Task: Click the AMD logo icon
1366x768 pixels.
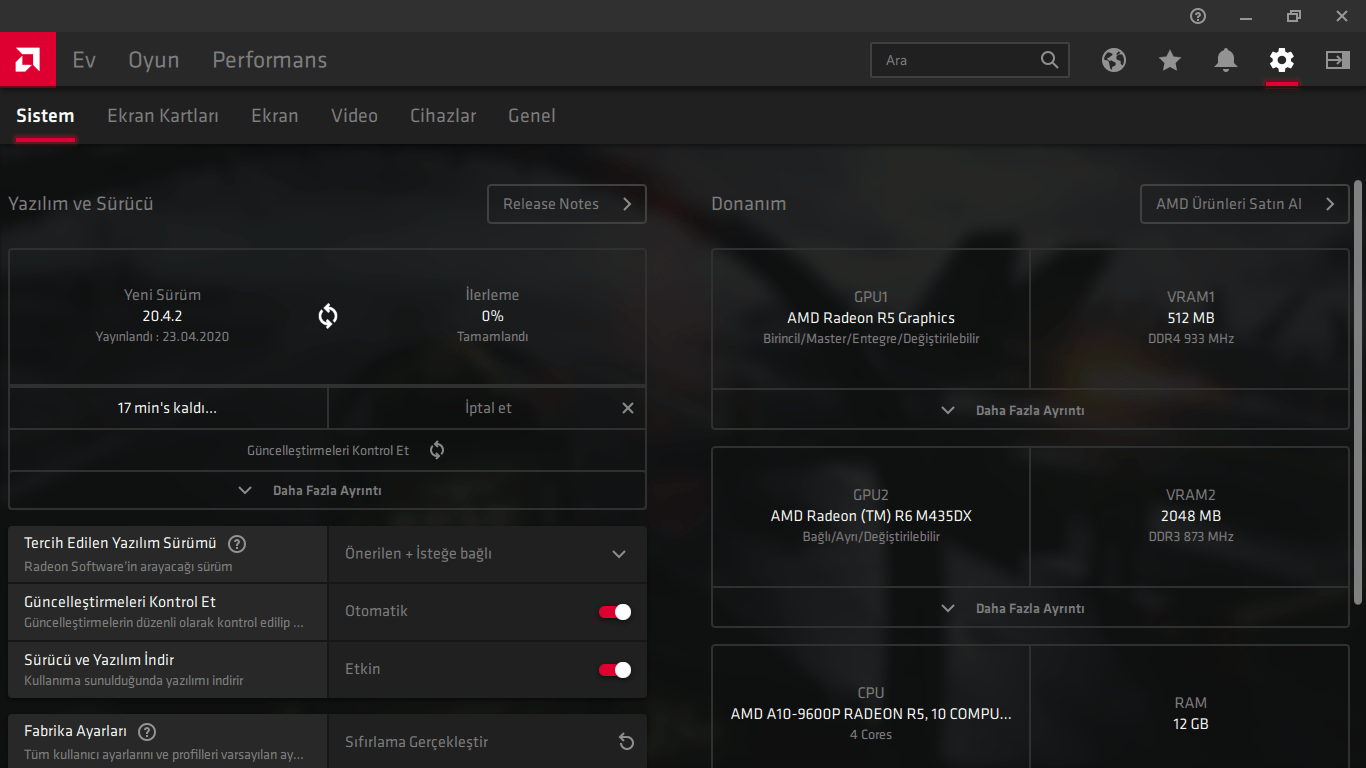Action: [x=28, y=60]
